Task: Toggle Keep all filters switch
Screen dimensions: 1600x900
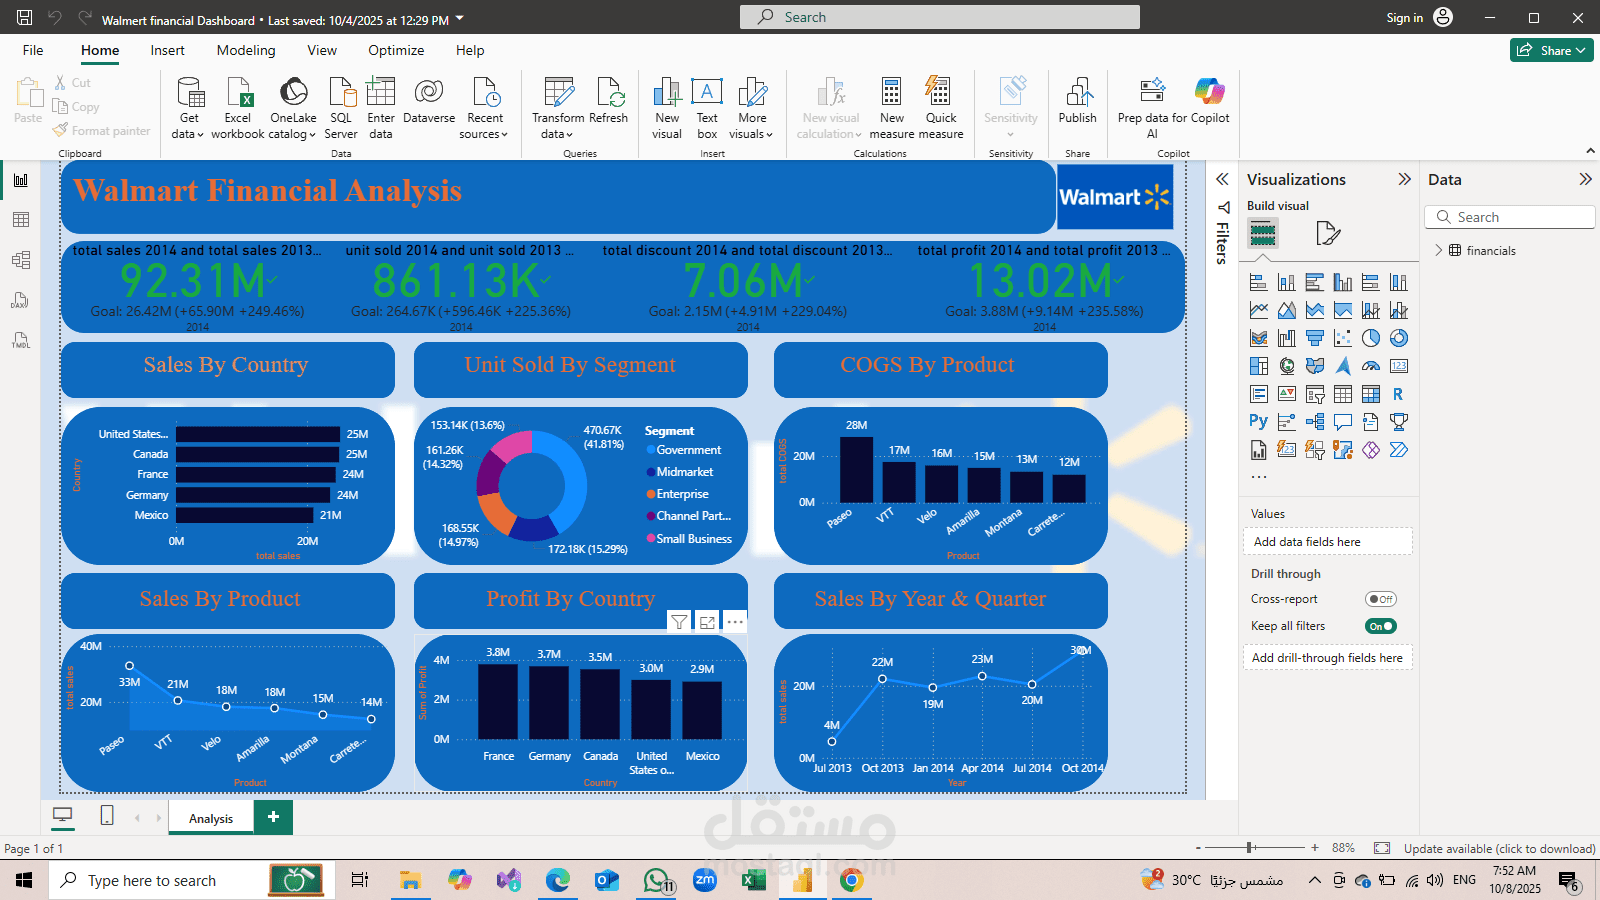Action: (1381, 626)
